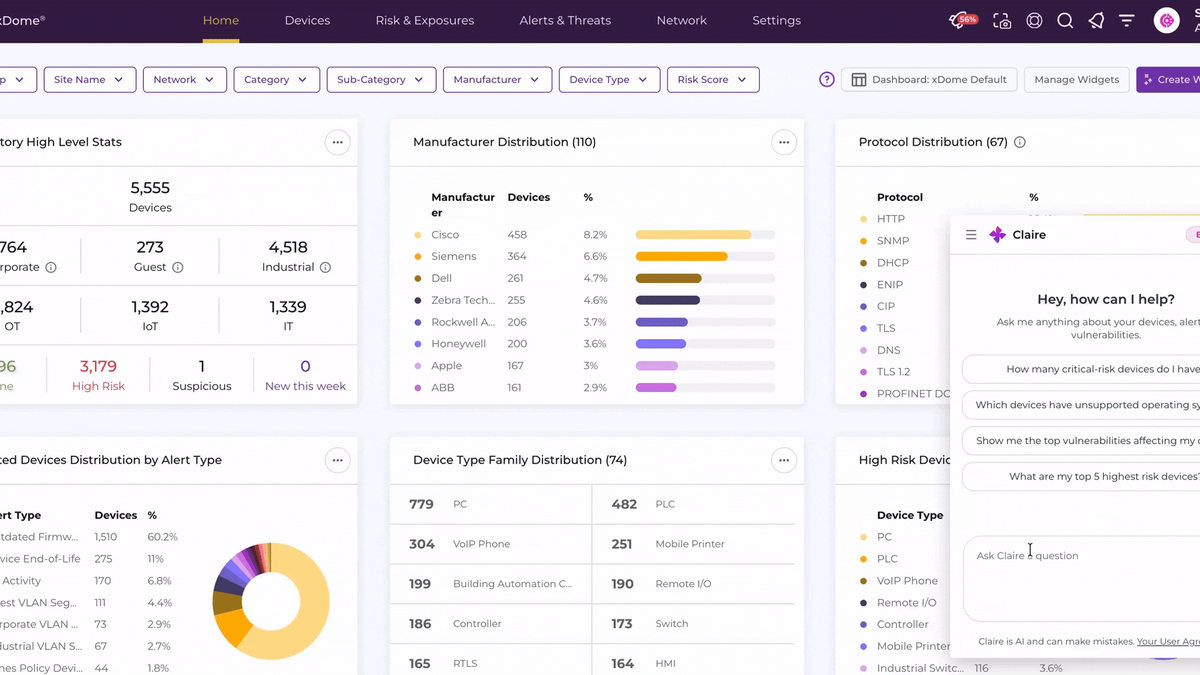Select suggestion about critical-risk devices

(1081, 369)
